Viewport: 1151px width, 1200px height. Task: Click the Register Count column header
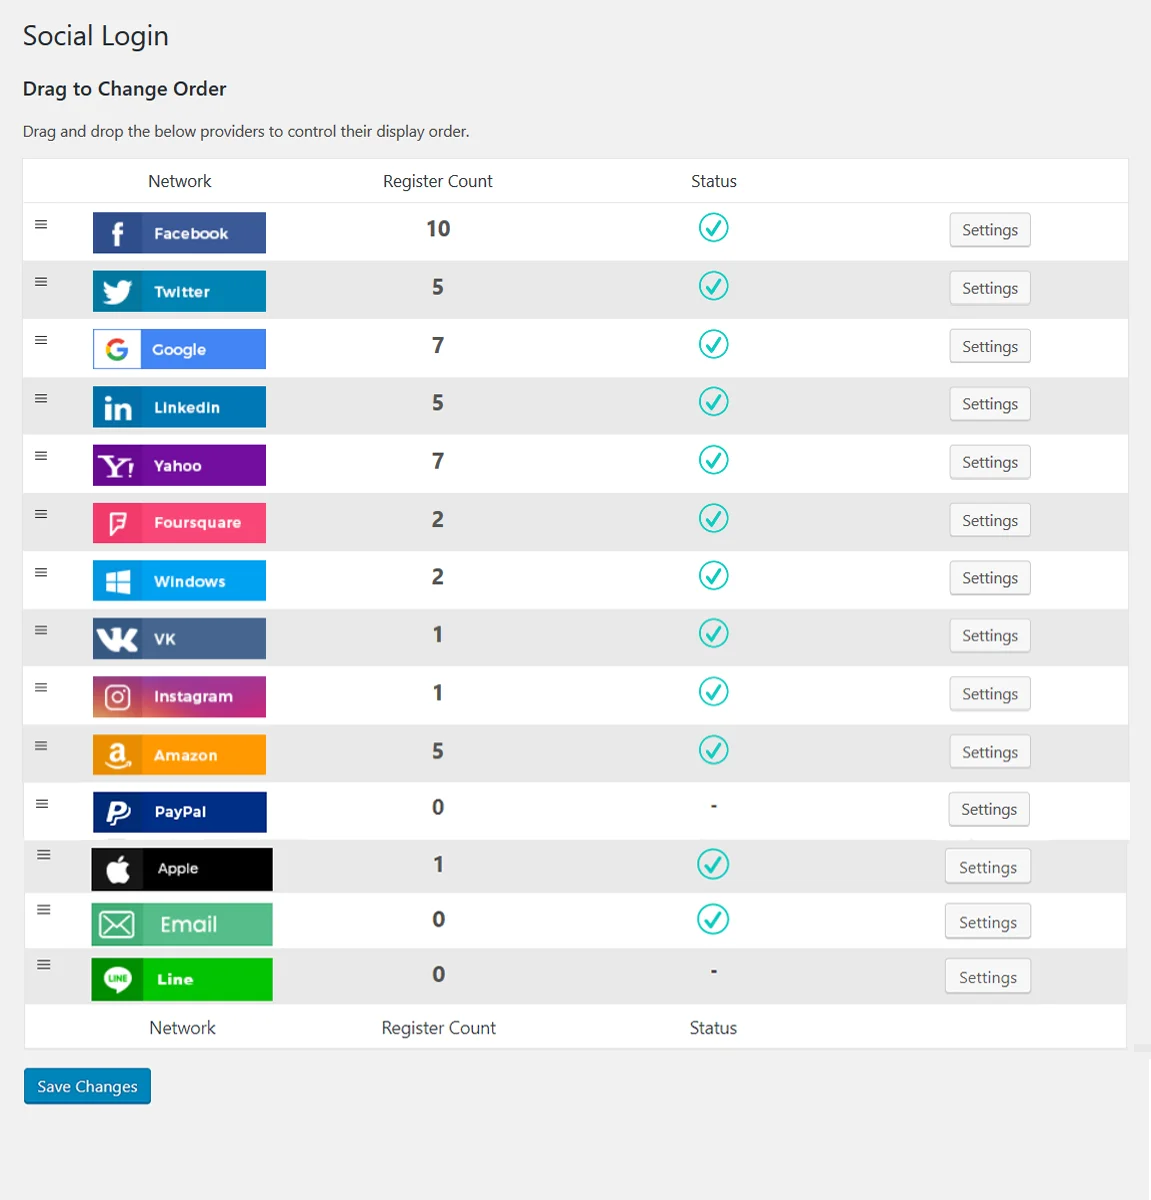click(x=437, y=181)
